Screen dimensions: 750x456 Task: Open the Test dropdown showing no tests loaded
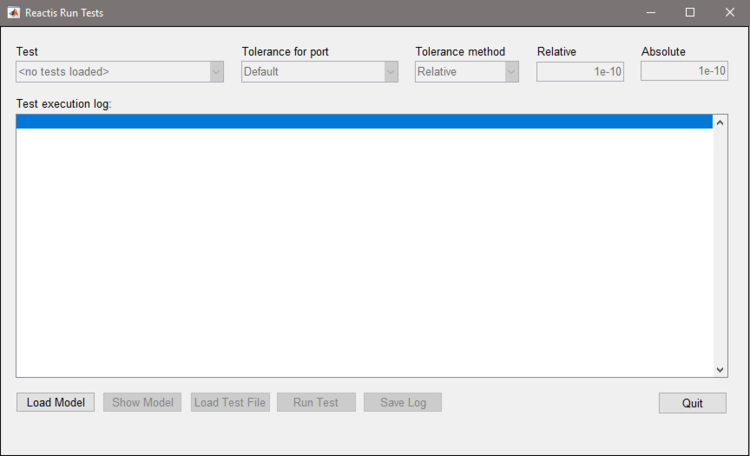coord(120,72)
